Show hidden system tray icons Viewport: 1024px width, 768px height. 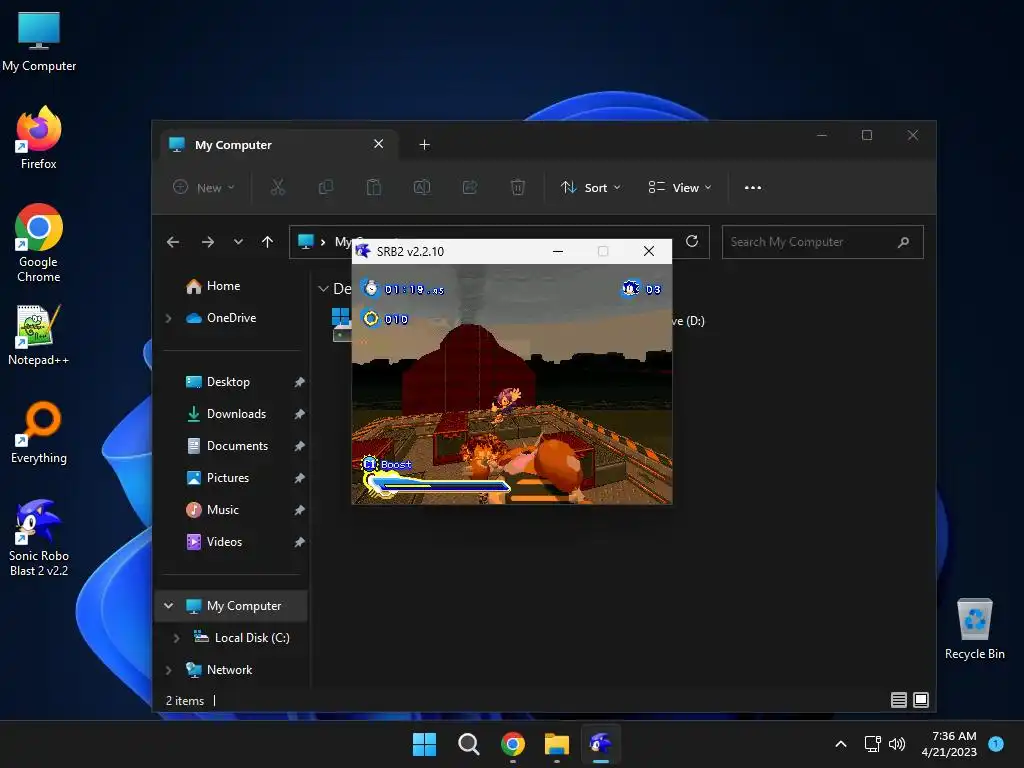[x=841, y=744]
